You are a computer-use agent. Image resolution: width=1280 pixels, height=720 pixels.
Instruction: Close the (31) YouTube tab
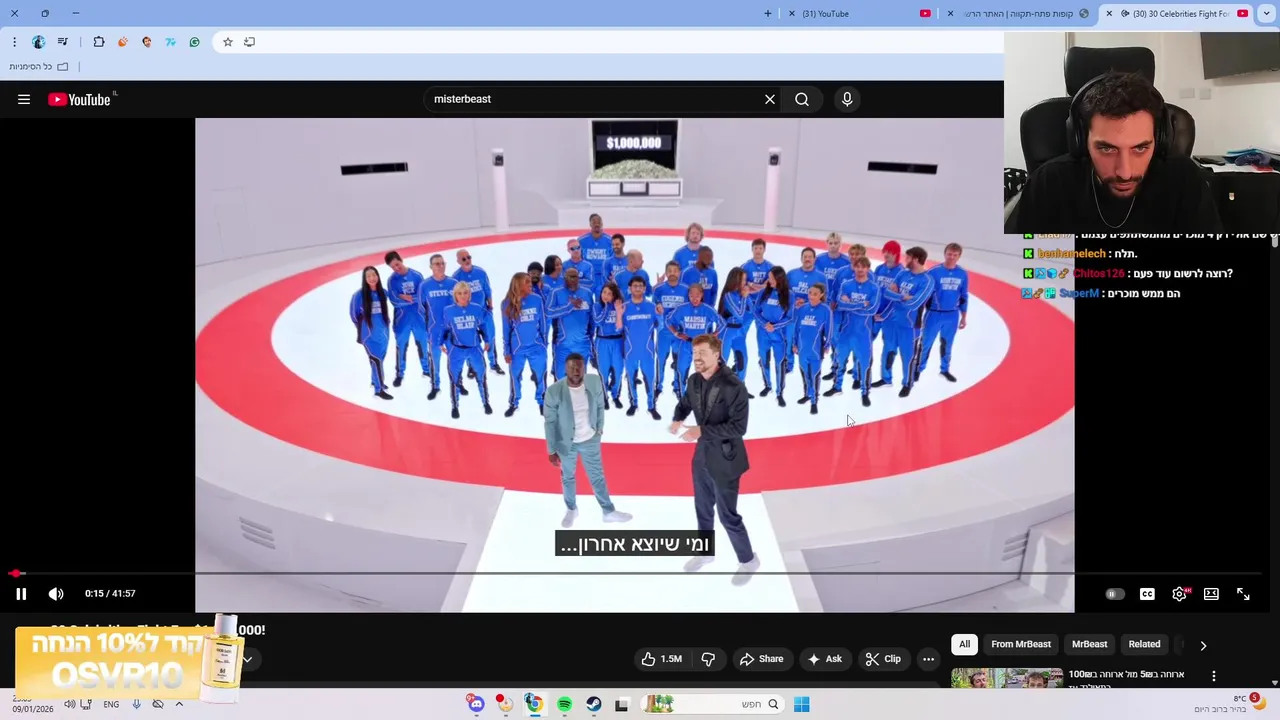792,13
